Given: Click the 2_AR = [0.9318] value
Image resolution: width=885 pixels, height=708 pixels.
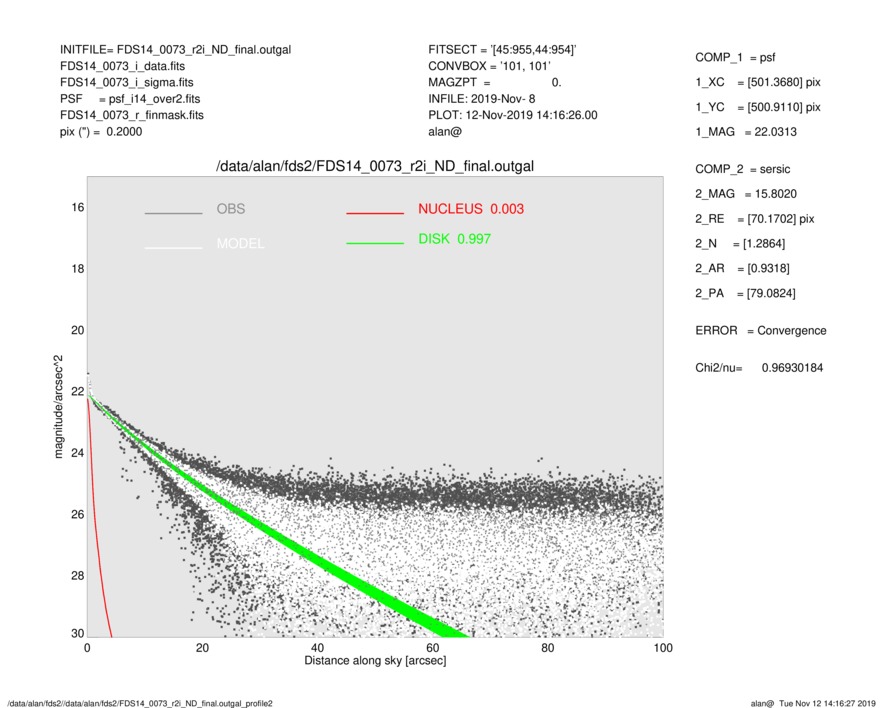Looking at the screenshot, I should pyautogui.click(x=742, y=269).
